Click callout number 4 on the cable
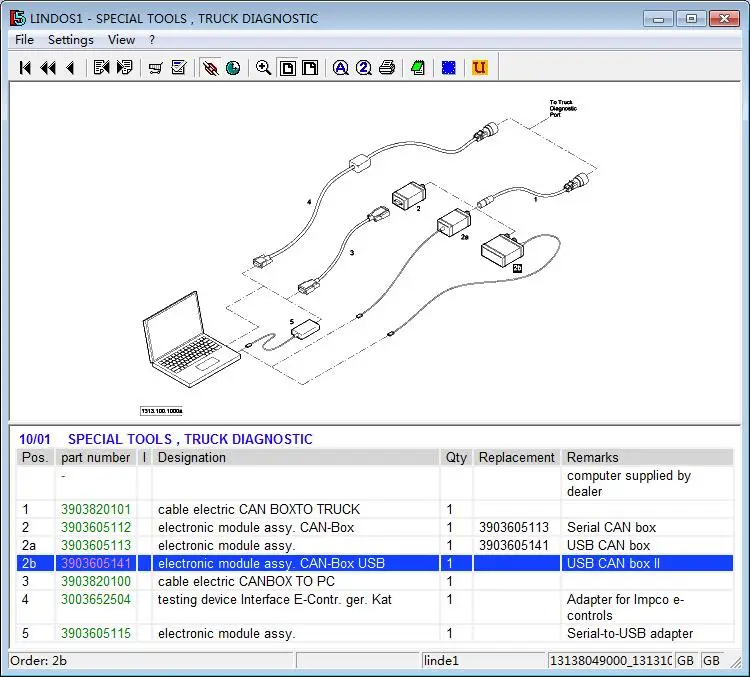 [309, 202]
